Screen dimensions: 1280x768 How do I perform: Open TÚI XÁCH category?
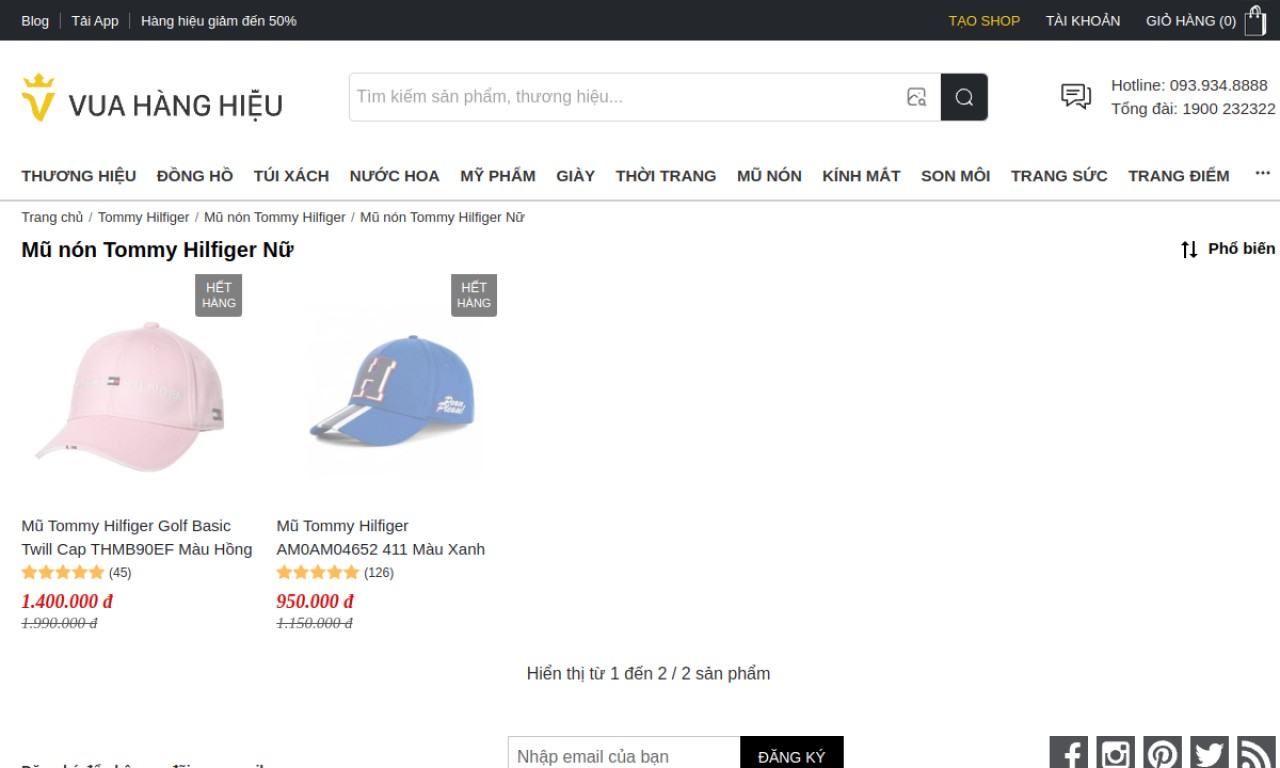[x=291, y=176]
